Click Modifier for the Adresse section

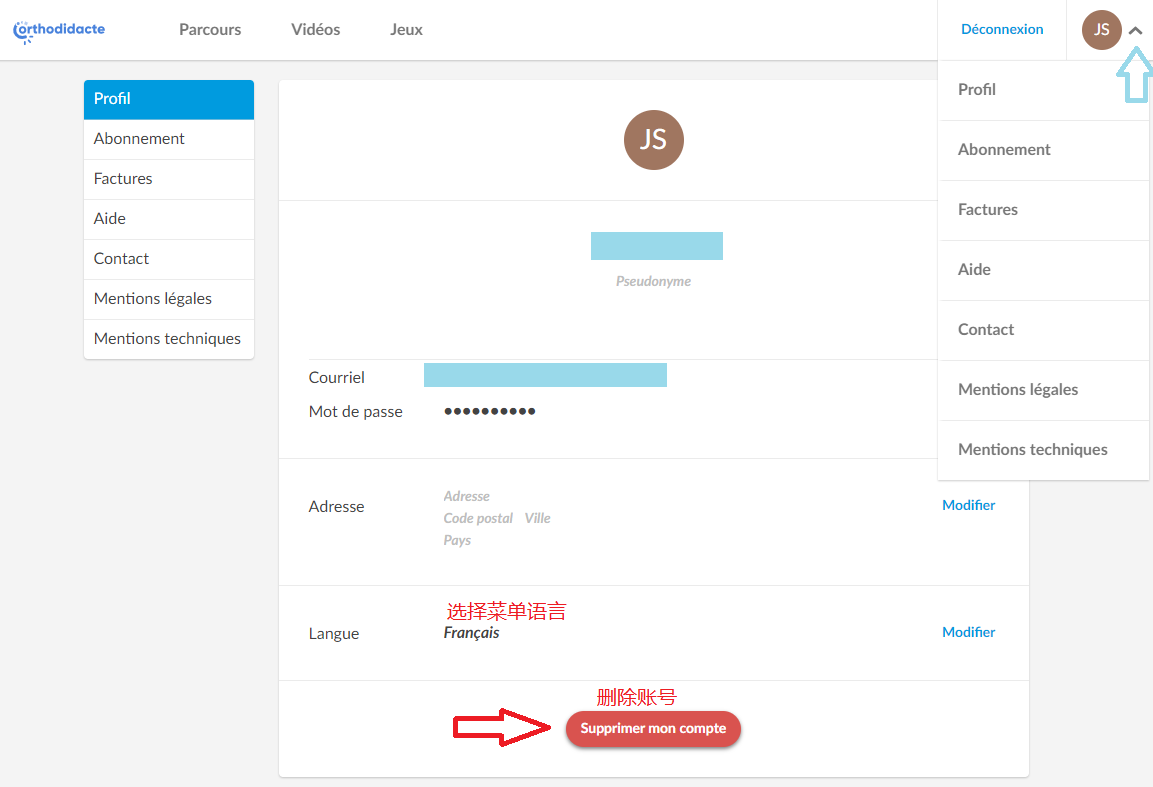(x=968, y=505)
